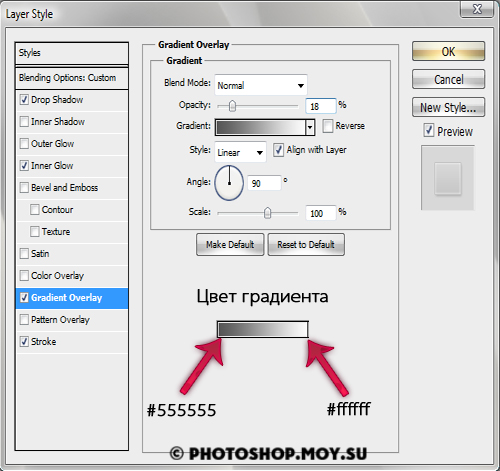Select the Stroke style entry
The width and height of the screenshot is (500, 471).
tap(72, 342)
